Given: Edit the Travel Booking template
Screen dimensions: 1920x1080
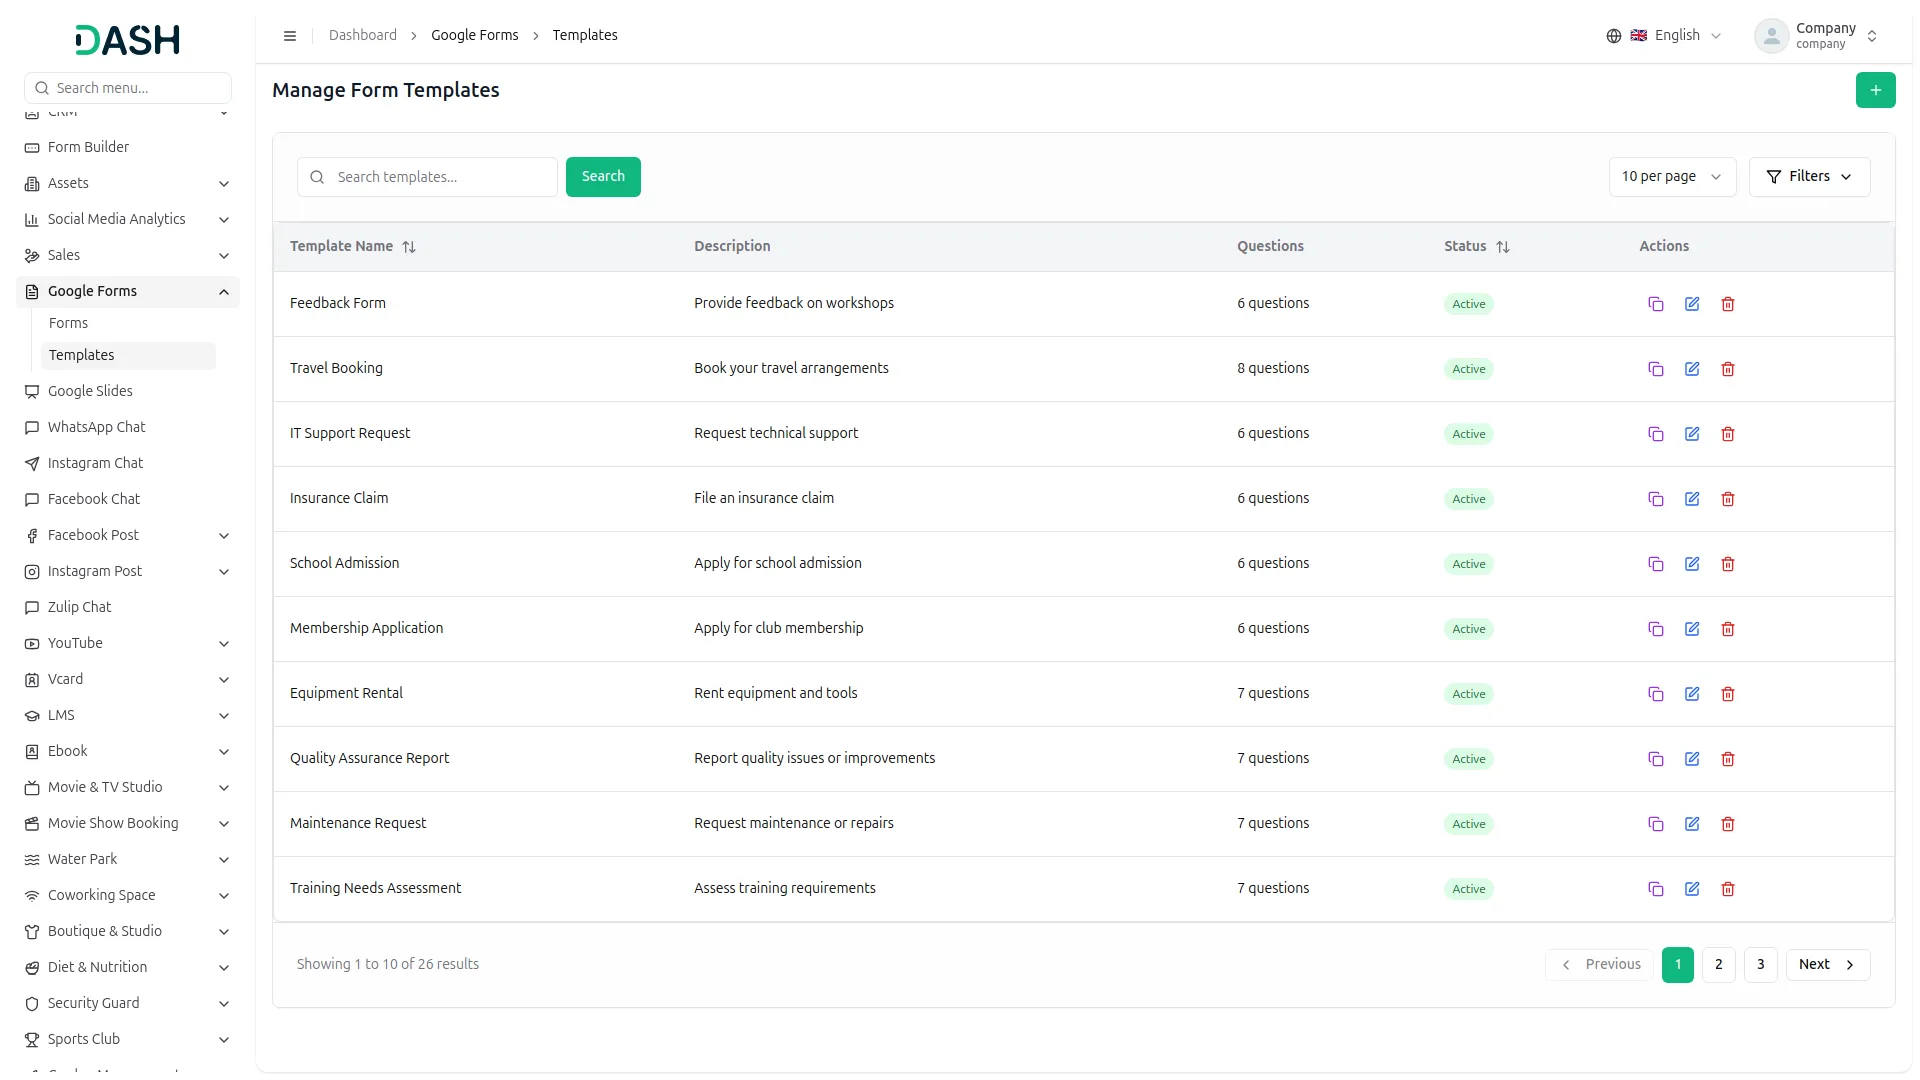Looking at the screenshot, I should [x=1692, y=369].
